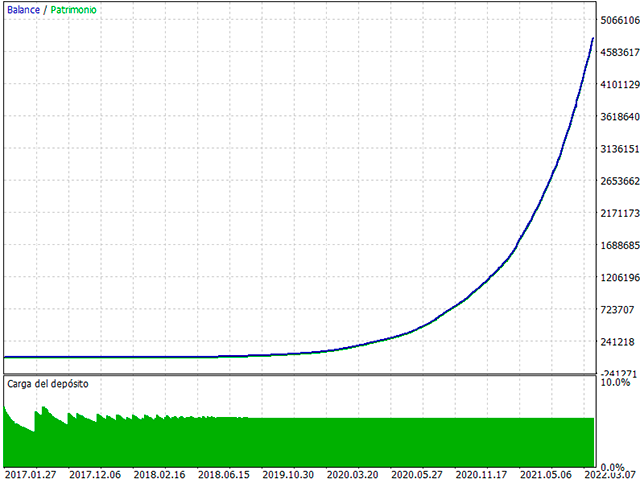Click the Carga del depósito label

tap(48, 384)
